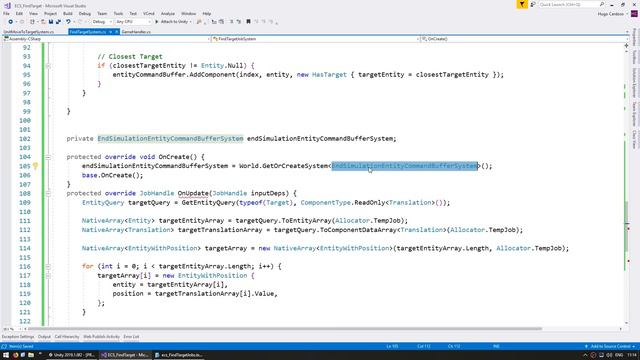The width and height of the screenshot is (640, 360).
Task: Open the FindTargetJobSystem class dropdown
Action: [315, 39]
